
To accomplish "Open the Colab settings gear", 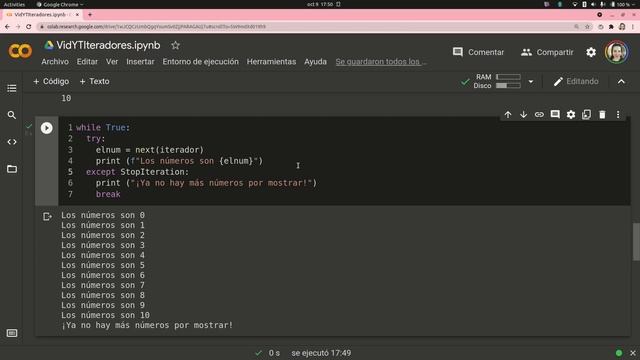I will 591,52.
